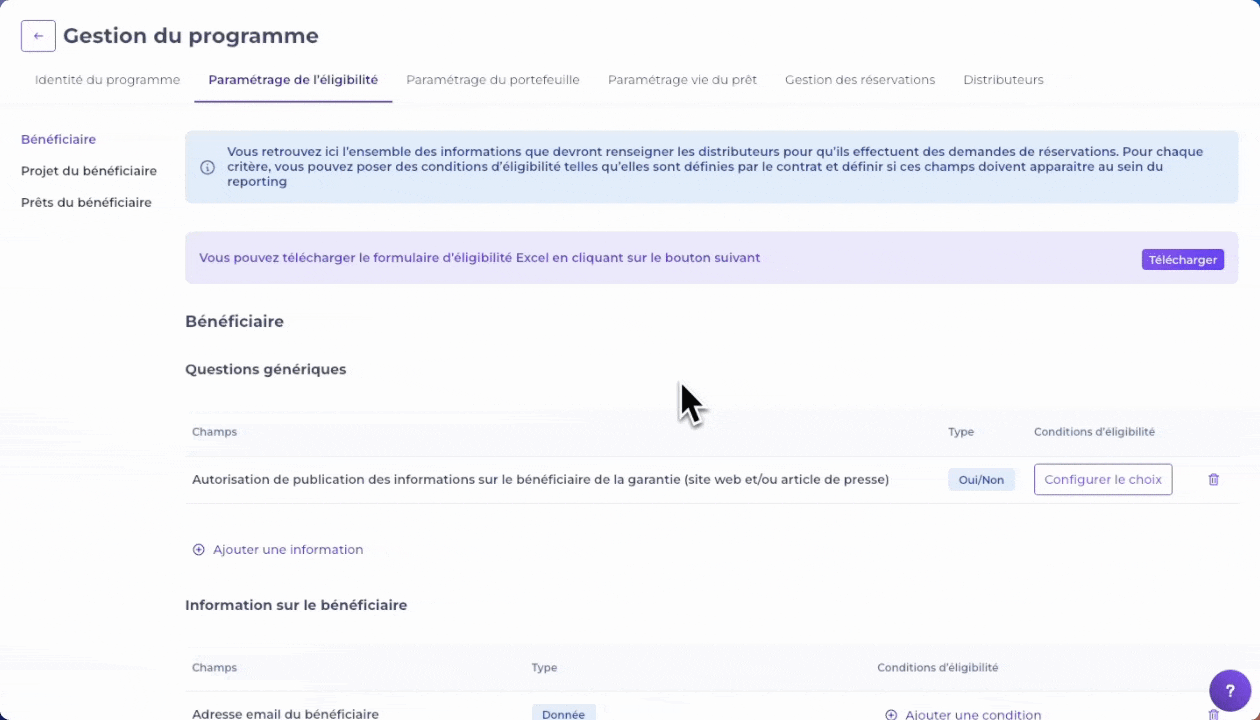Image resolution: width=1260 pixels, height=720 pixels.
Task: Delete the Adresse email du bénéficiaire row
Action: (1213, 714)
